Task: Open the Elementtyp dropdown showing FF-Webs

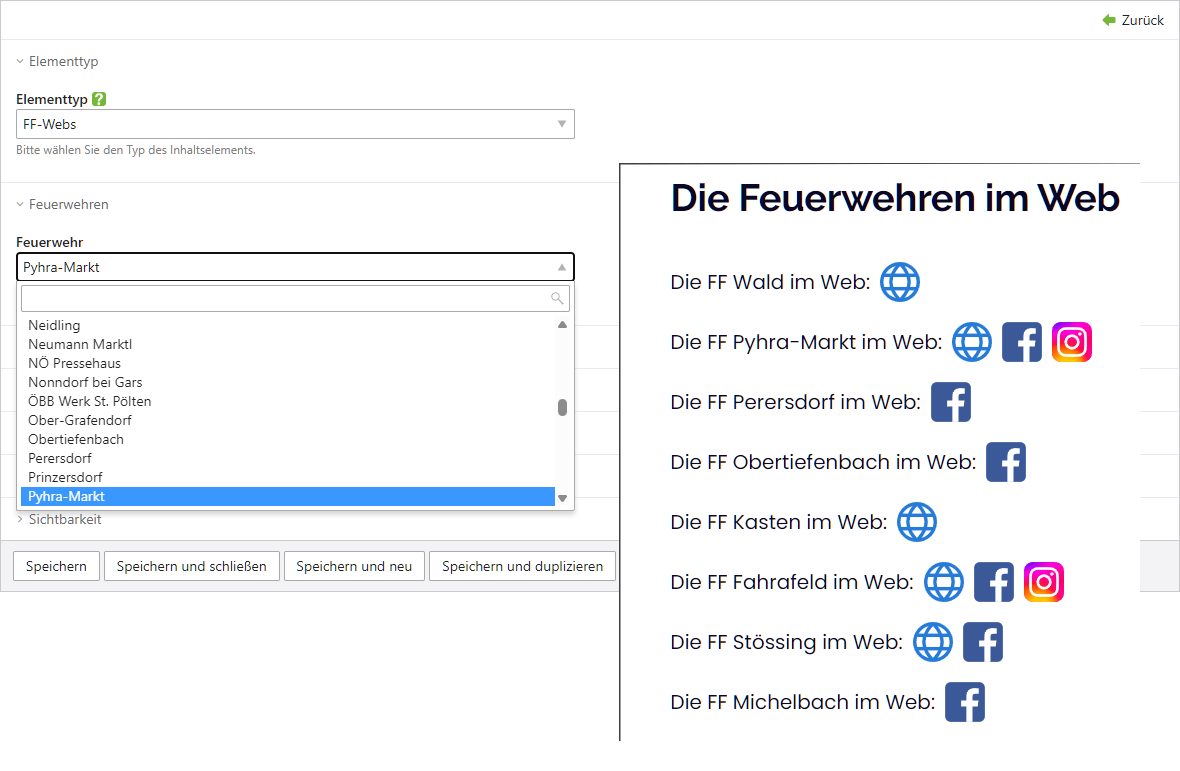Action: point(295,124)
